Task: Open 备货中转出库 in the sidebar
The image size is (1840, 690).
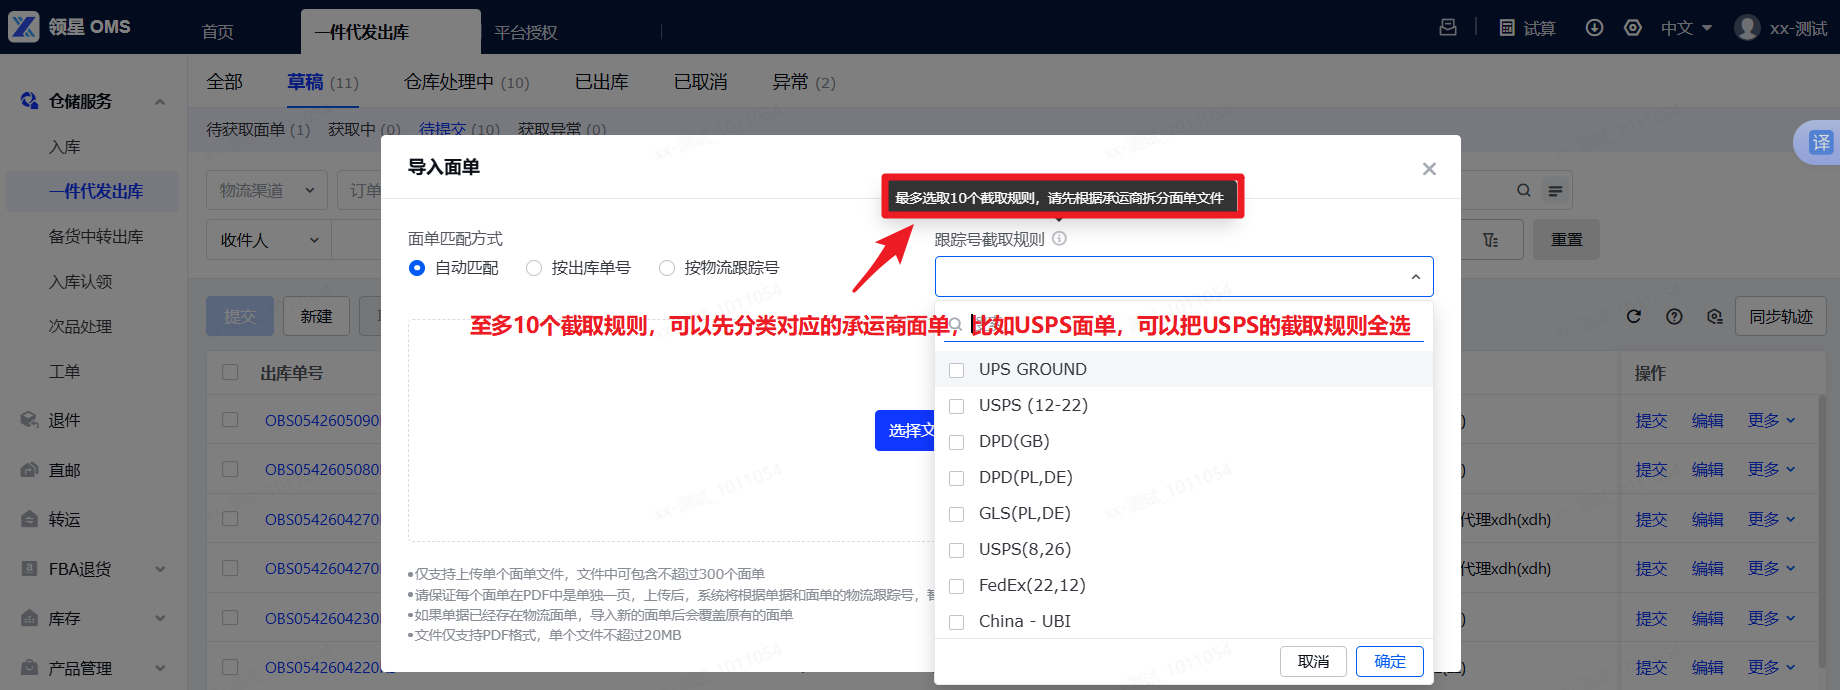Action: tap(96, 236)
